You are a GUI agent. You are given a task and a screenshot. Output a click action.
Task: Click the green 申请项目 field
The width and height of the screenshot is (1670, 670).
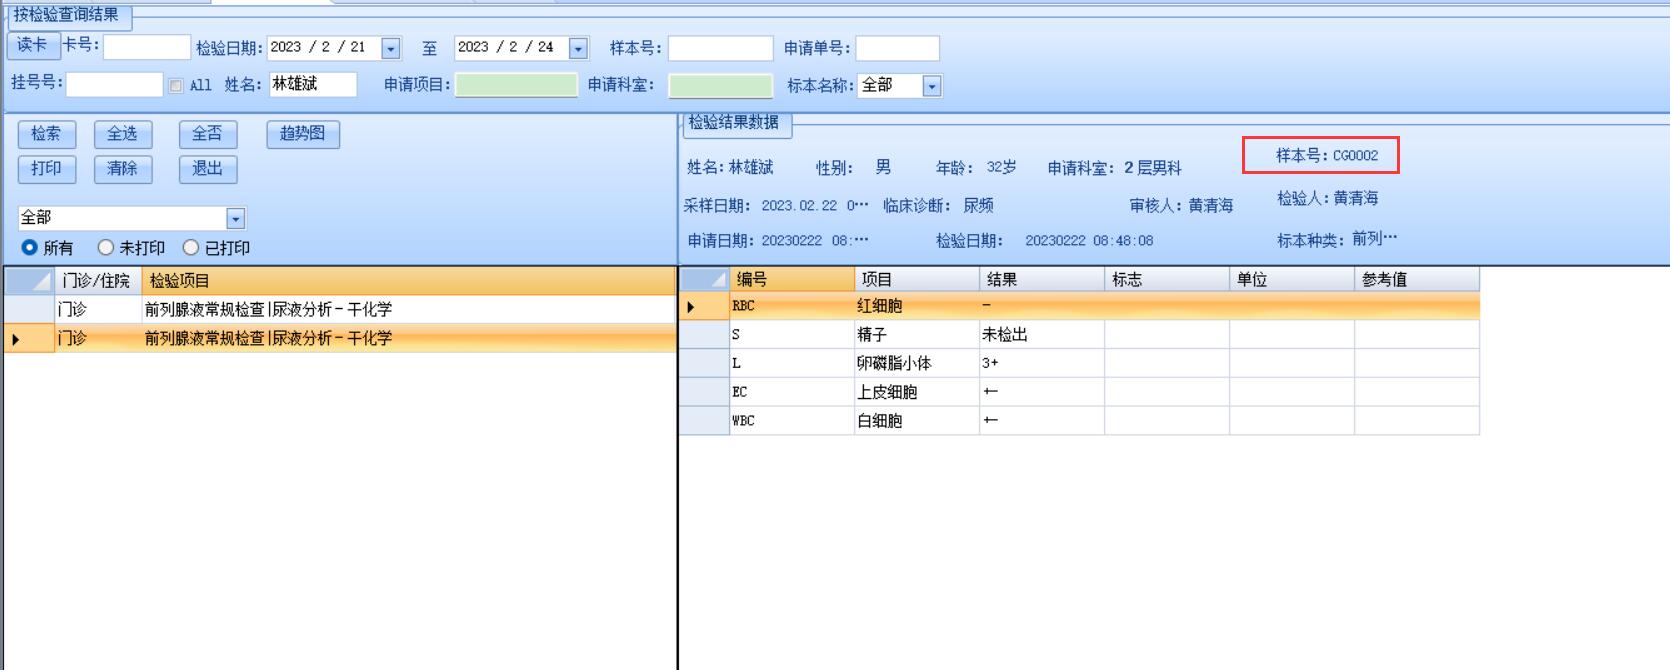tap(516, 85)
